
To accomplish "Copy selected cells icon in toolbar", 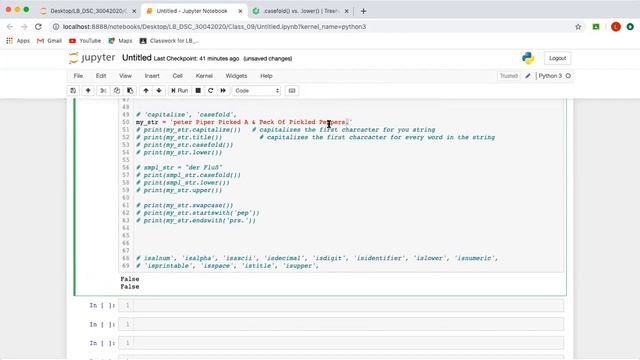I will pos(117,91).
